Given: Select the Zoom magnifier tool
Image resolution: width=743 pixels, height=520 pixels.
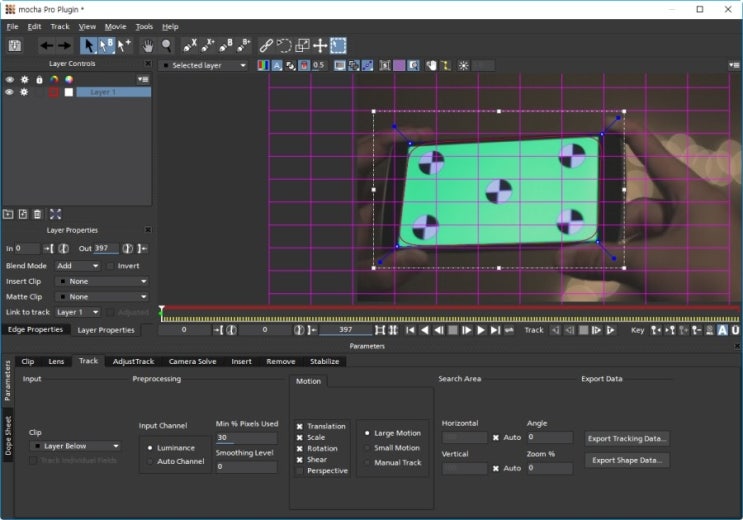Looking at the screenshot, I should 166,46.
